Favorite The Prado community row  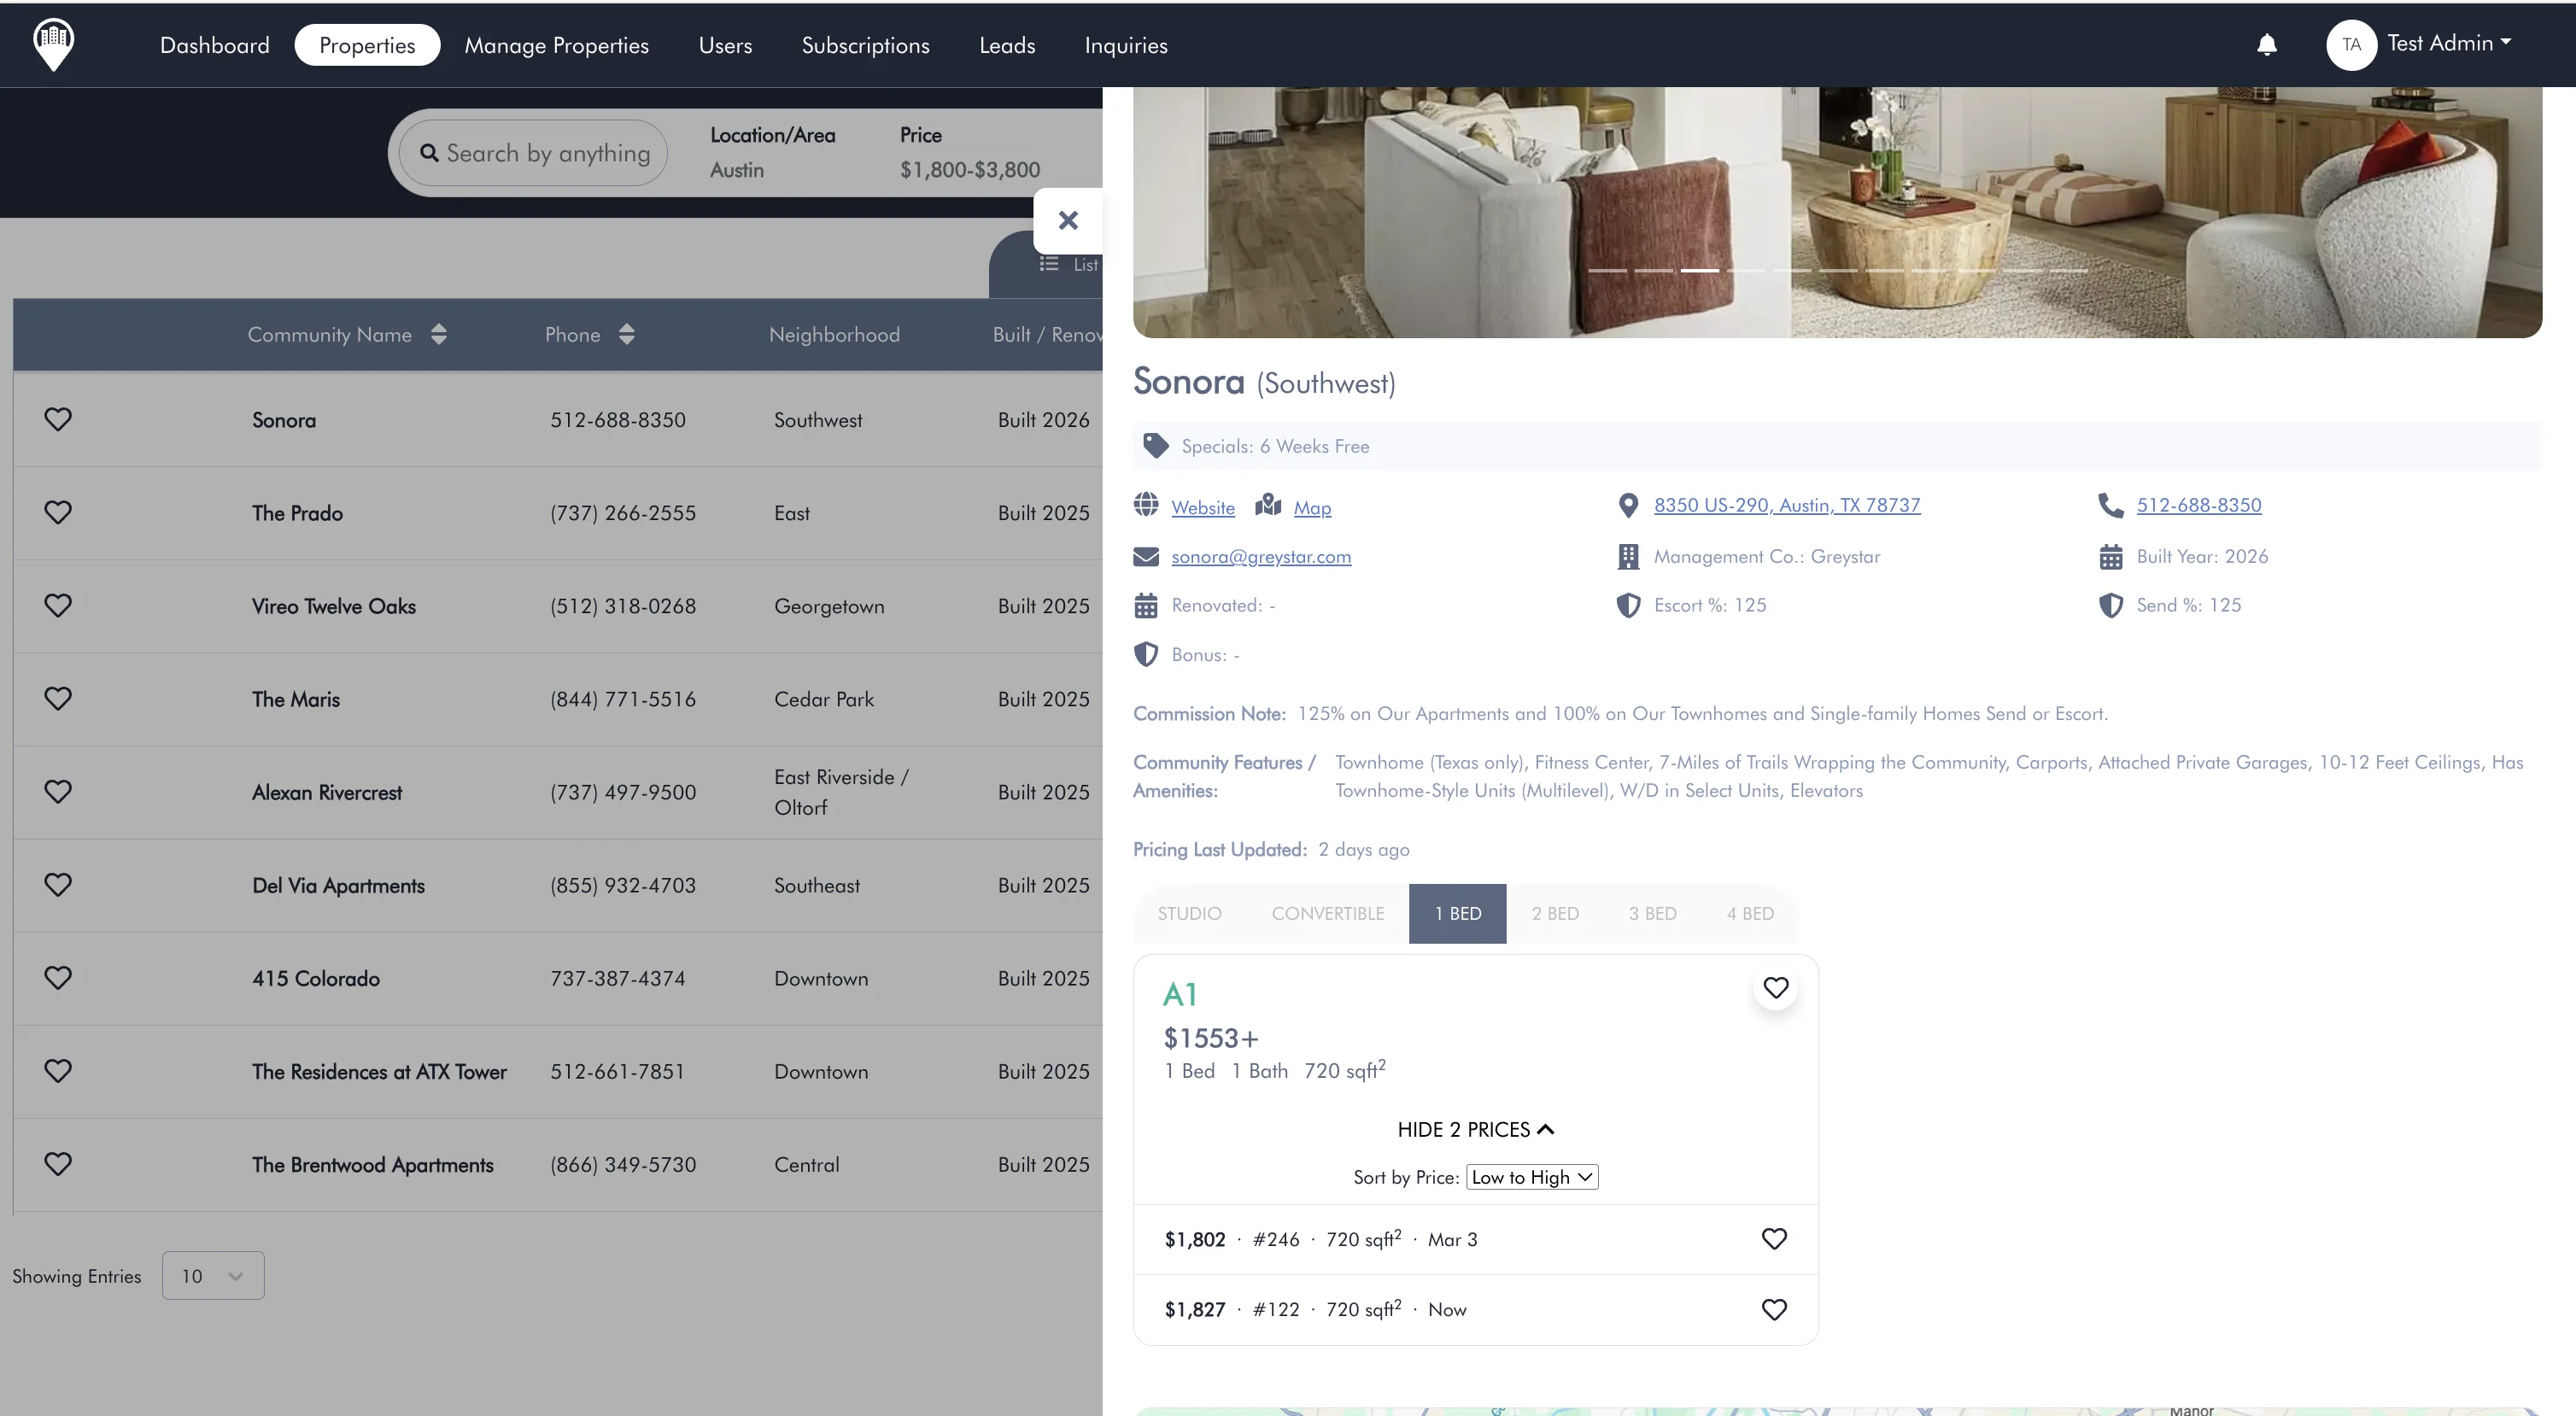(x=58, y=513)
